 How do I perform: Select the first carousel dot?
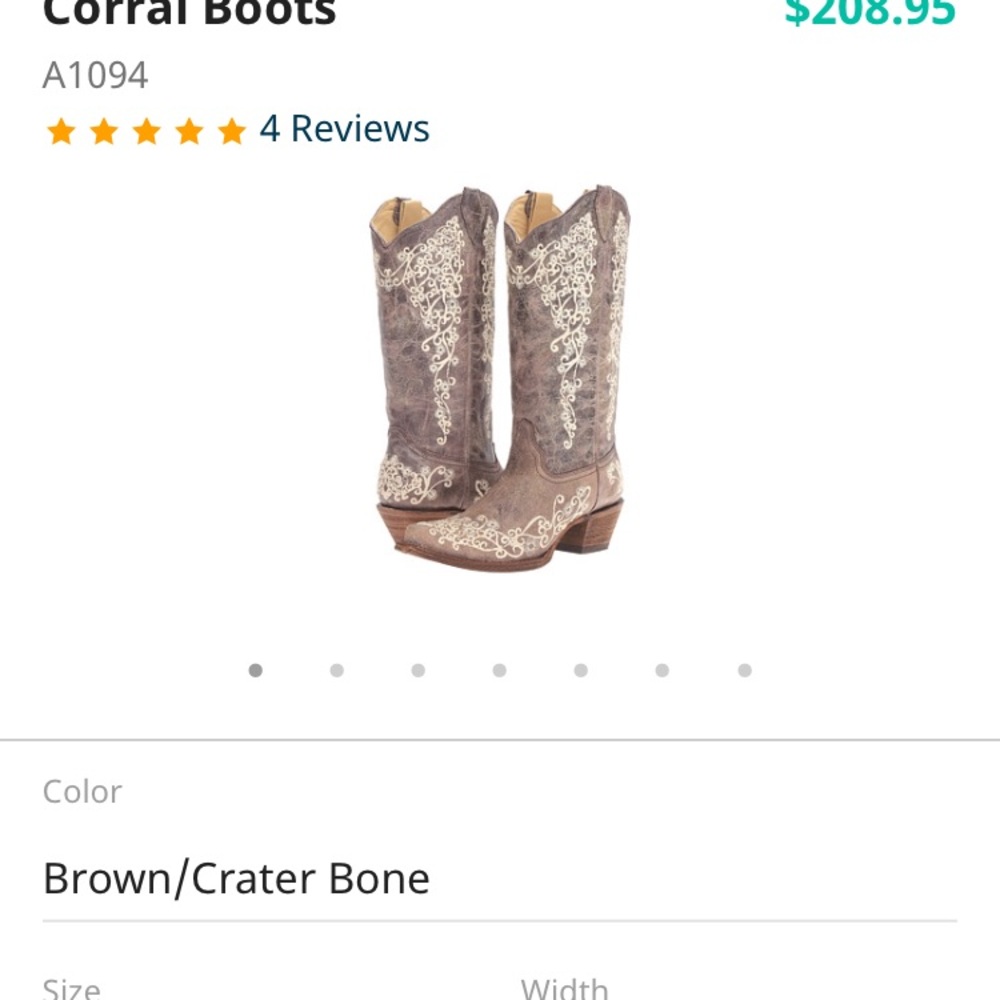pos(255,670)
